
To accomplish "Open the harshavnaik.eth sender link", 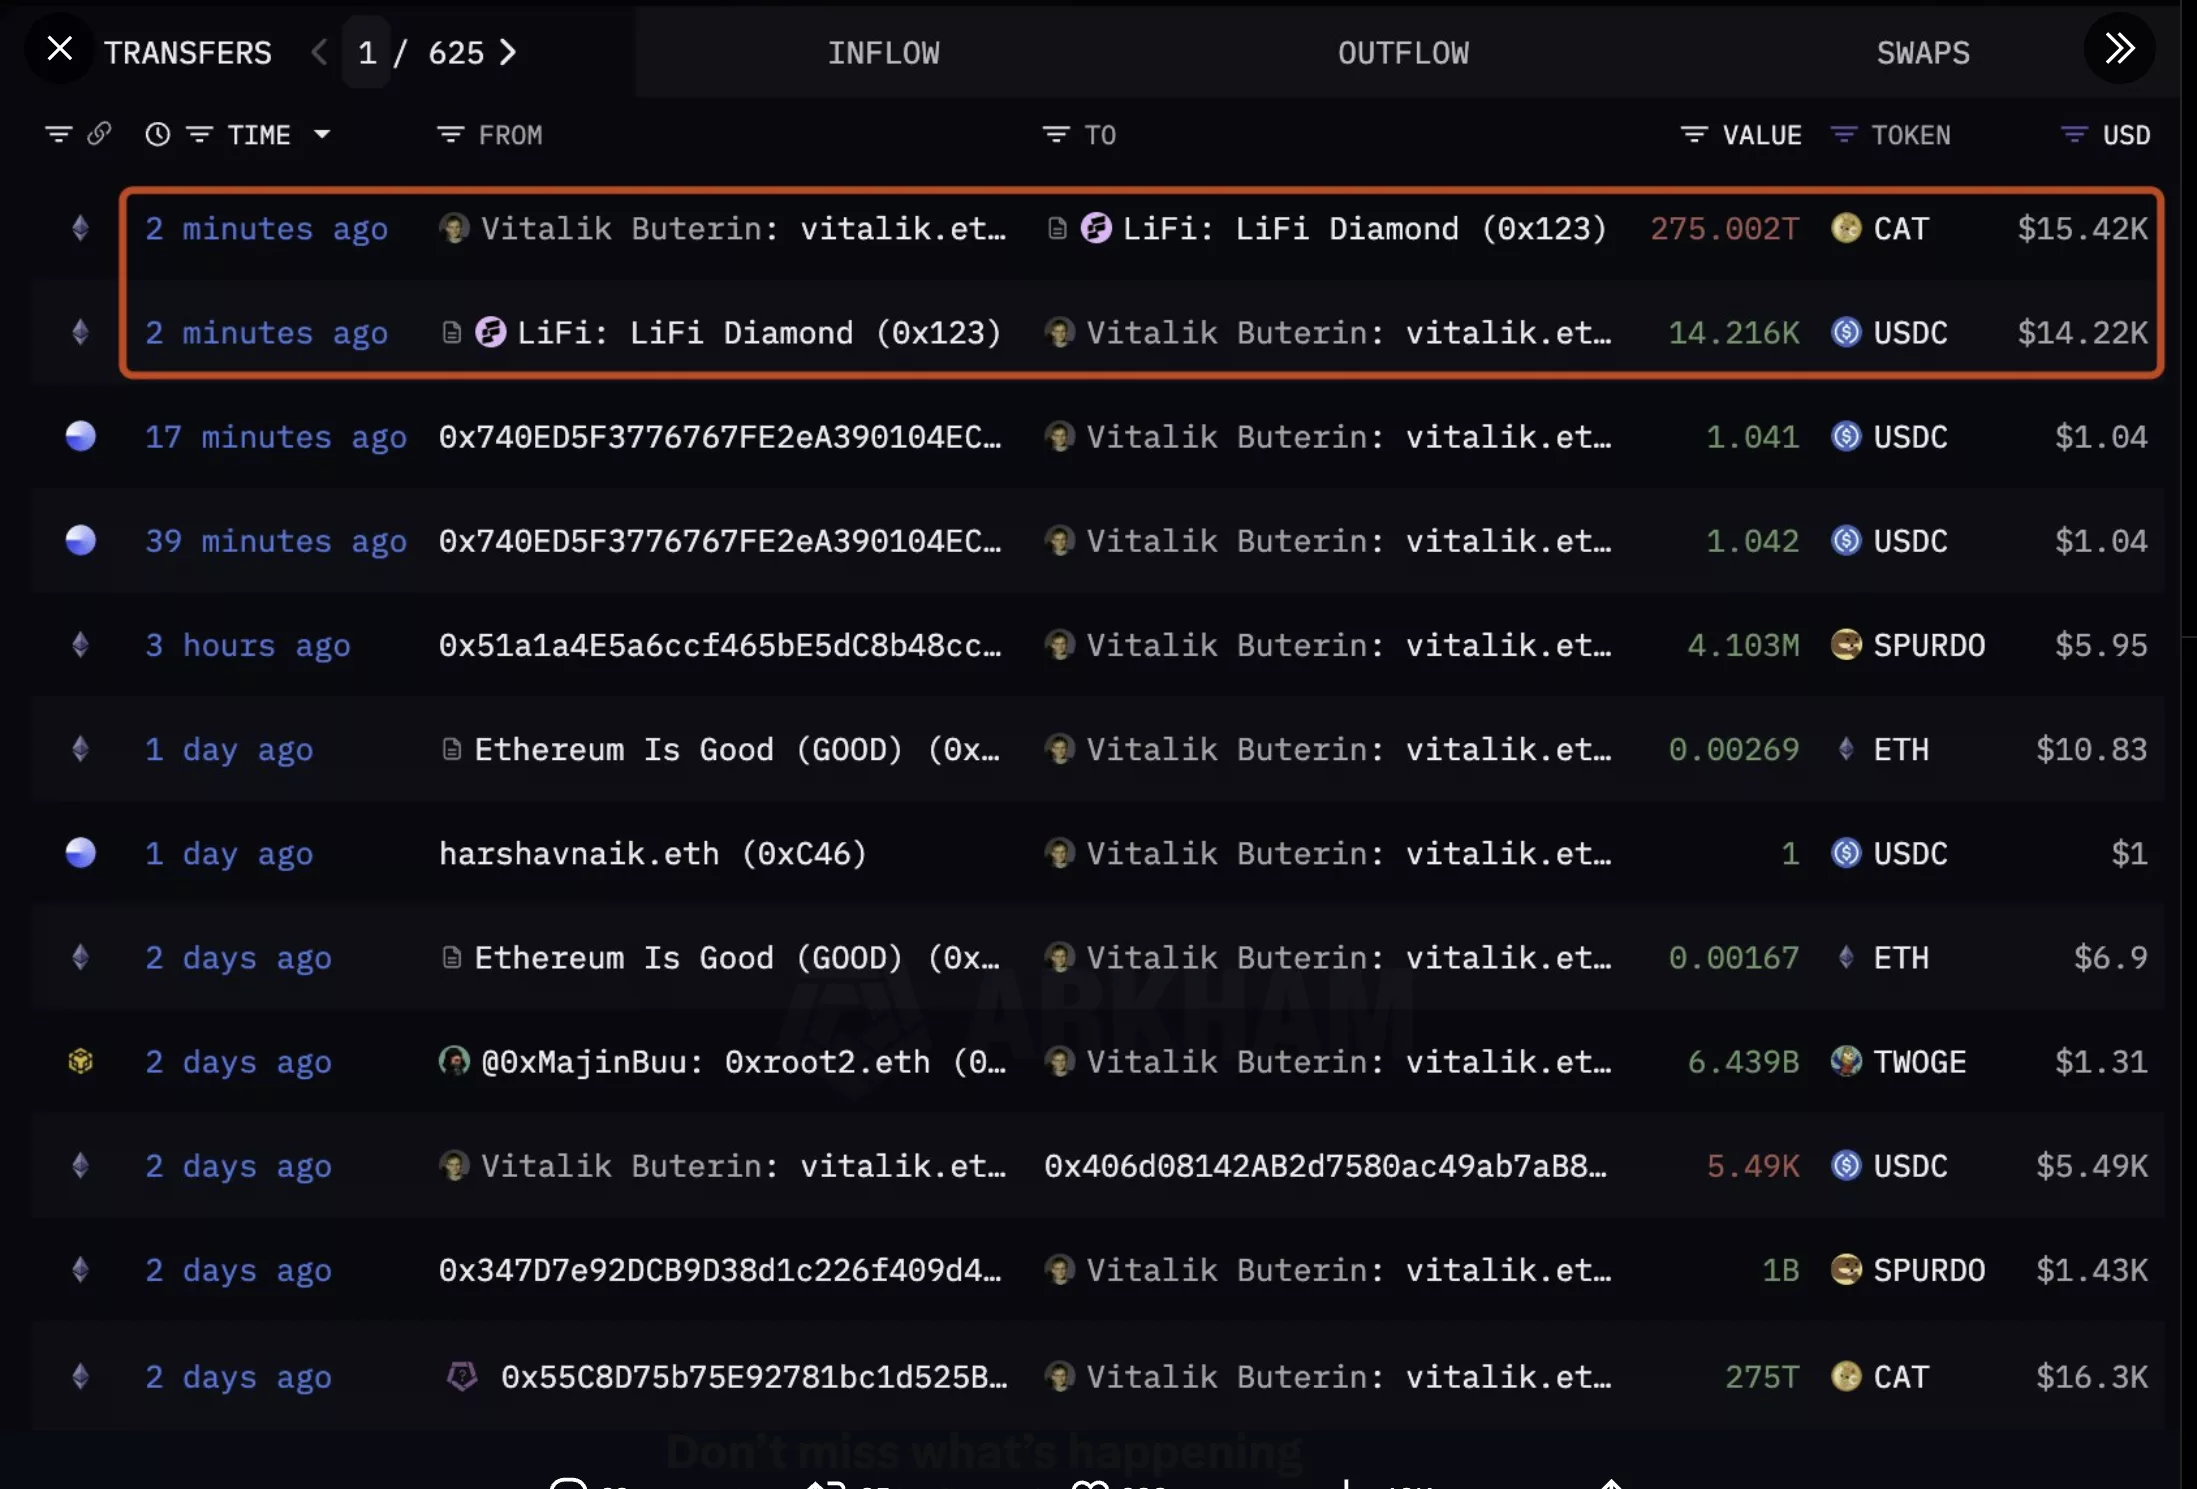I will [652, 853].
